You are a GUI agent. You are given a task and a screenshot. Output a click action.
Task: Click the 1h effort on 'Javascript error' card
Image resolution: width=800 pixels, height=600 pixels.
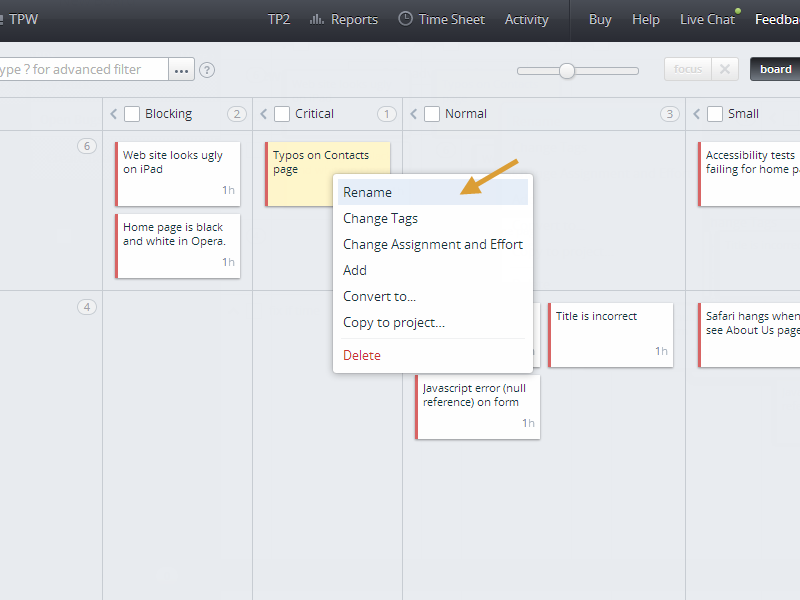(528, 423)
